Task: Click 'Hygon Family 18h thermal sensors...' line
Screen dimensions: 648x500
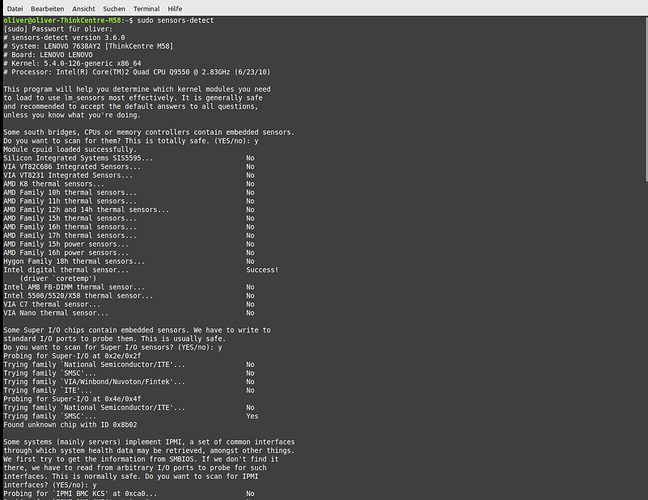Action: tap(74, 262)
